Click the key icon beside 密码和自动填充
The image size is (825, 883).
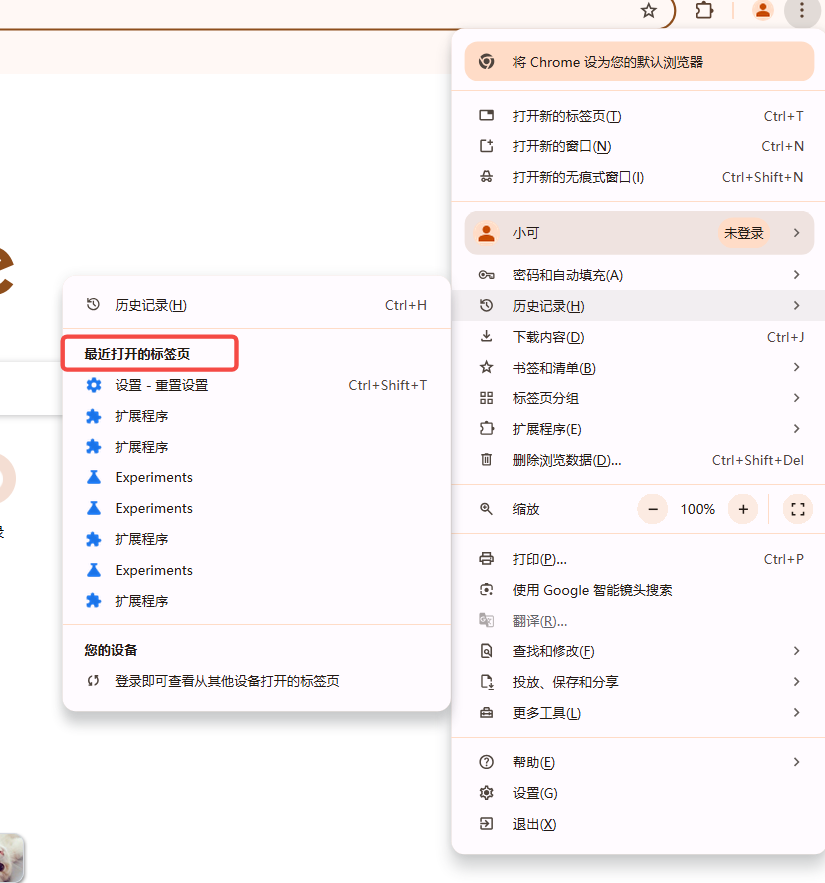[487, 275]
